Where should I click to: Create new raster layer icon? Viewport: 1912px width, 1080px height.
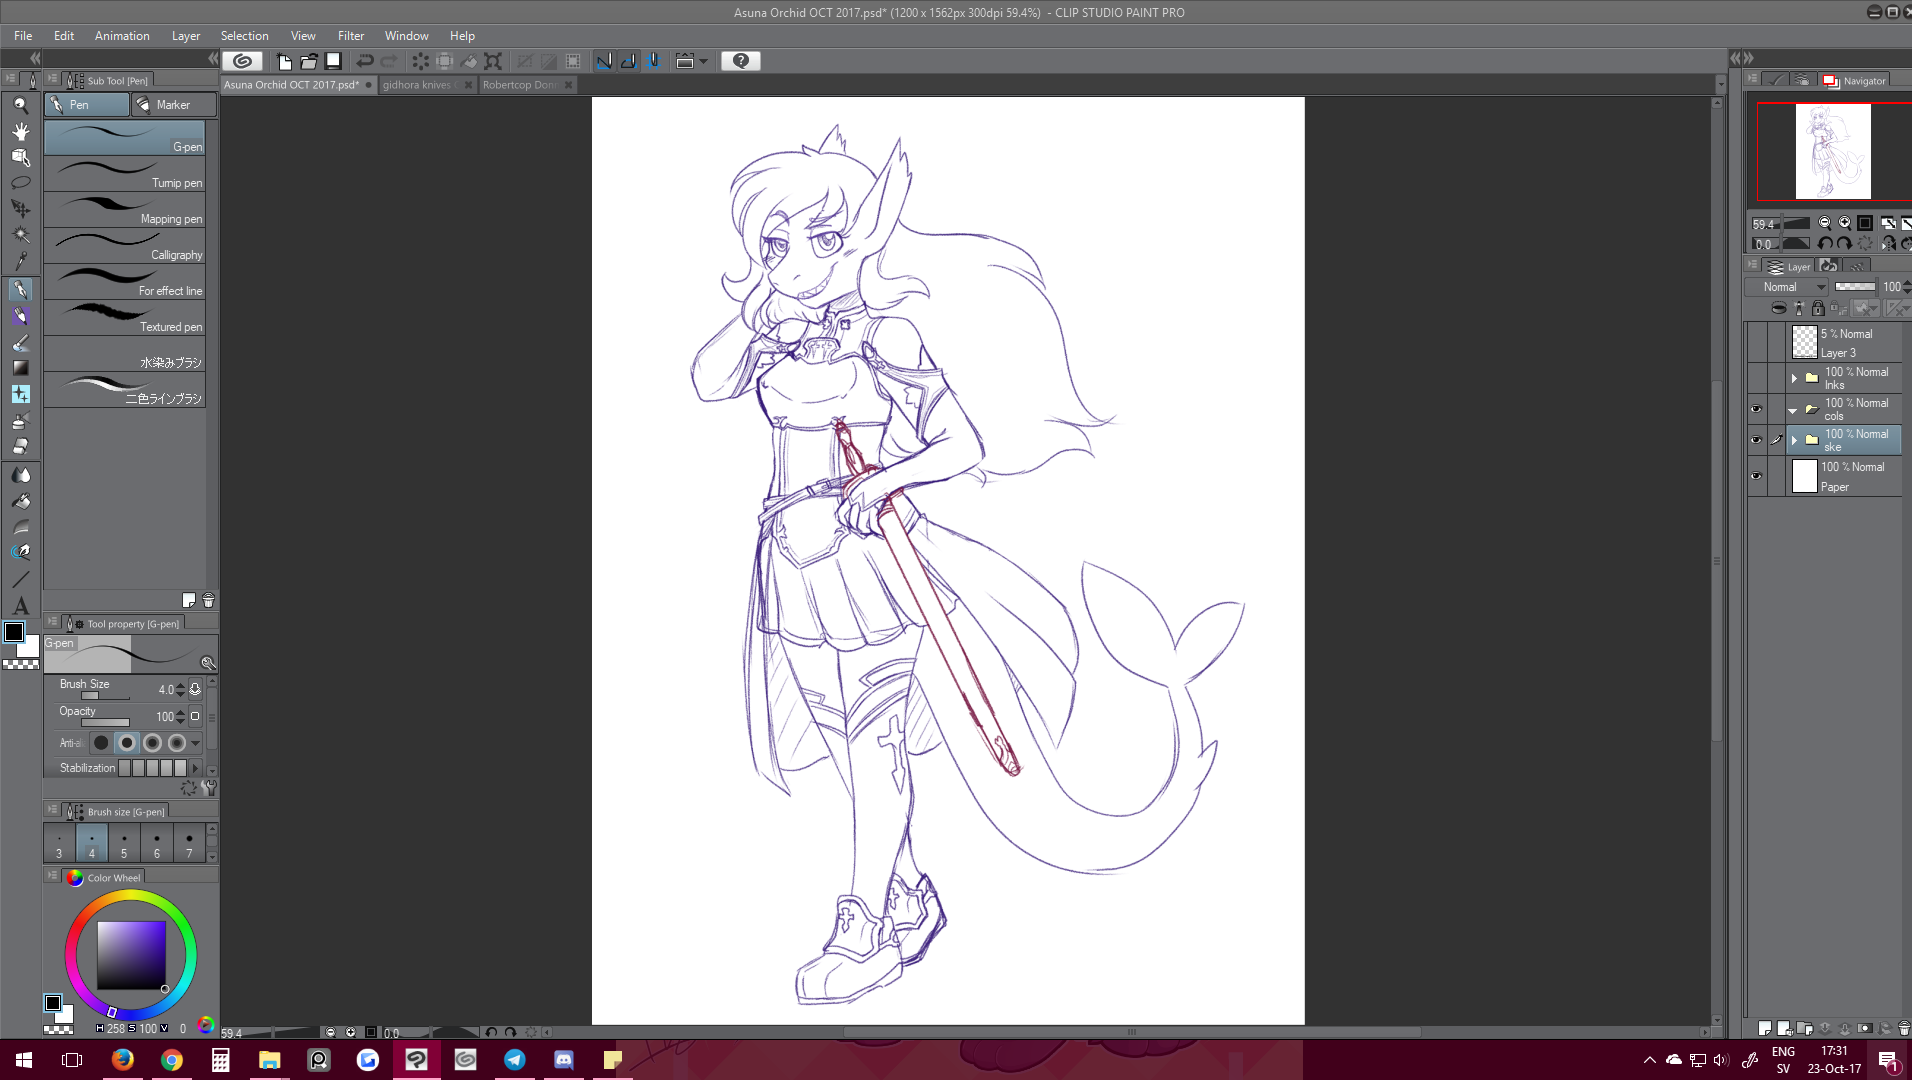(x=1765, y=1028)
